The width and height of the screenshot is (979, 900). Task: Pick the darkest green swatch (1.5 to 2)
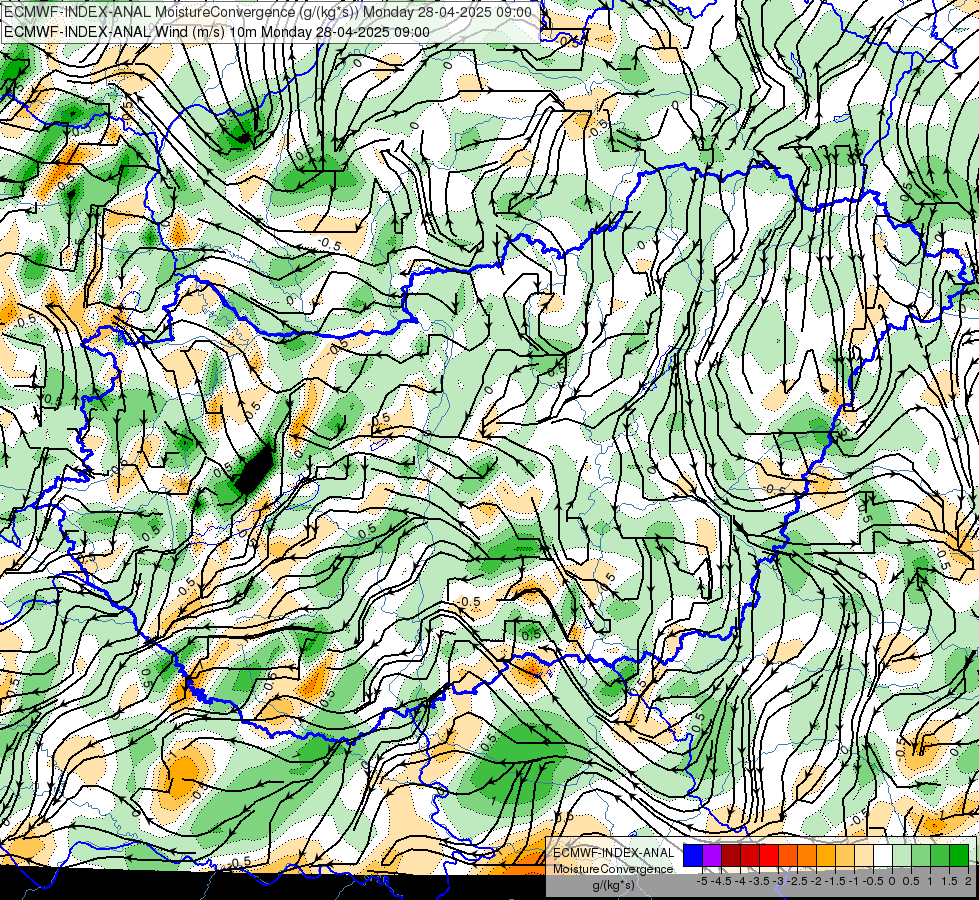(x=959, y=855)
